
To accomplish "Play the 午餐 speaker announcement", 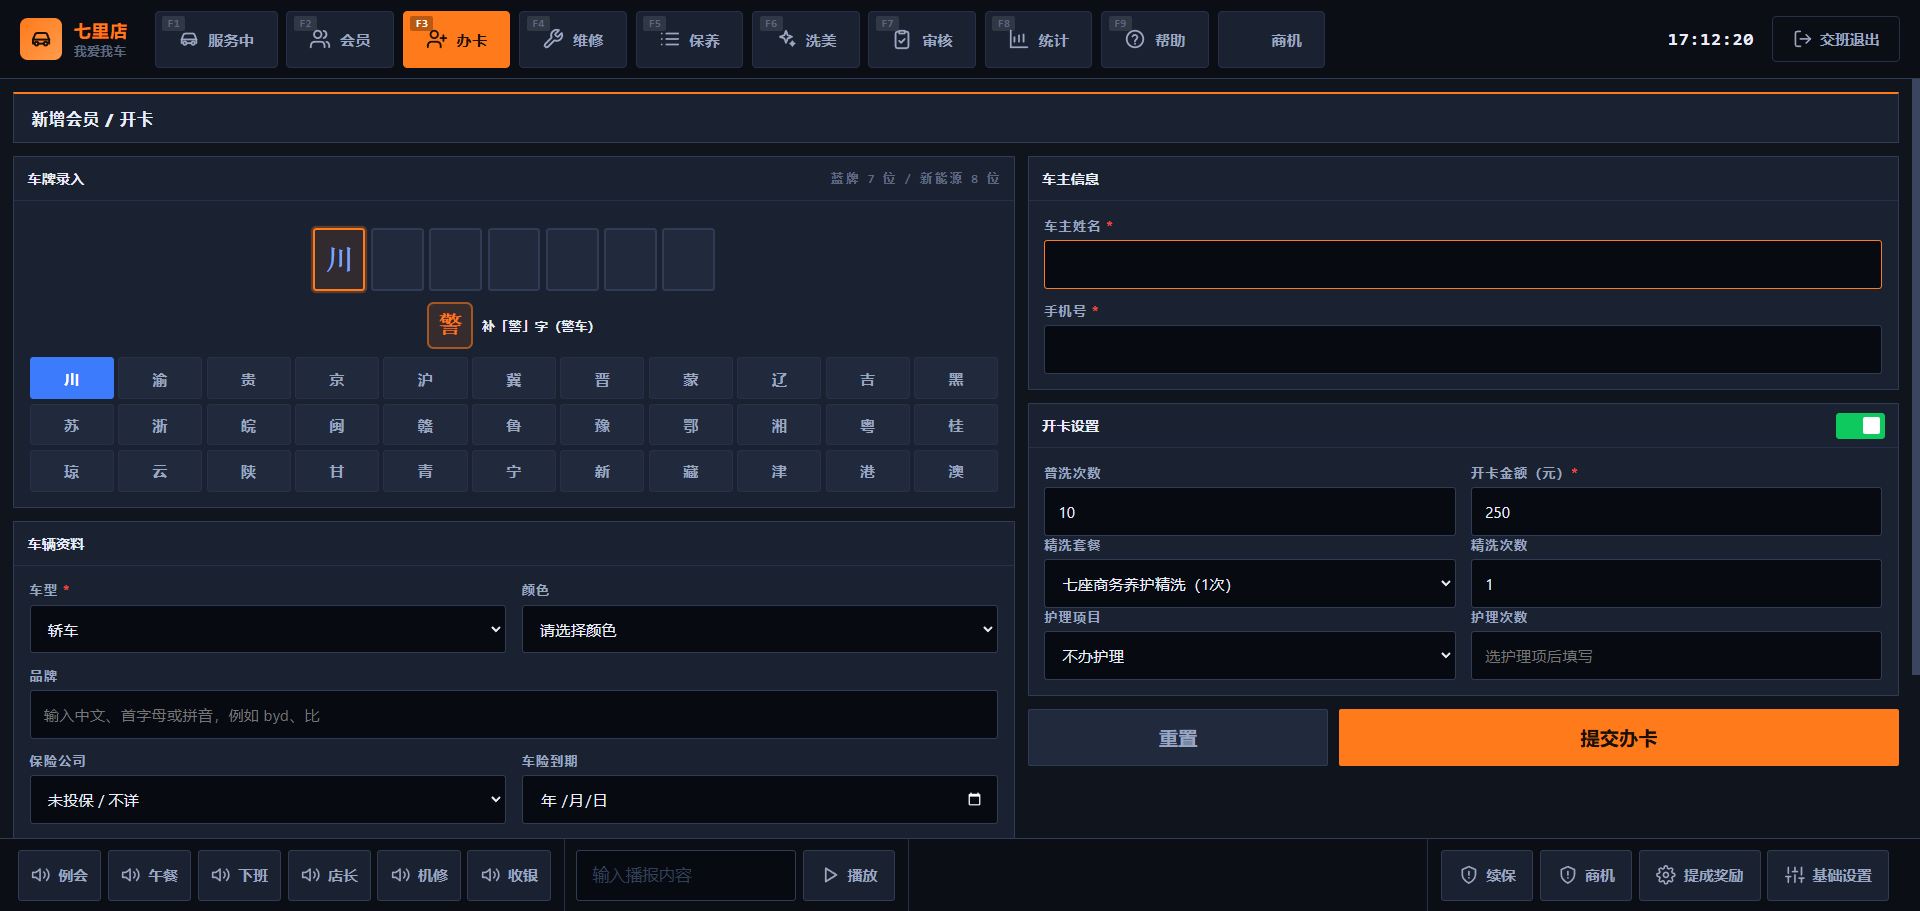I will [149, 875].
